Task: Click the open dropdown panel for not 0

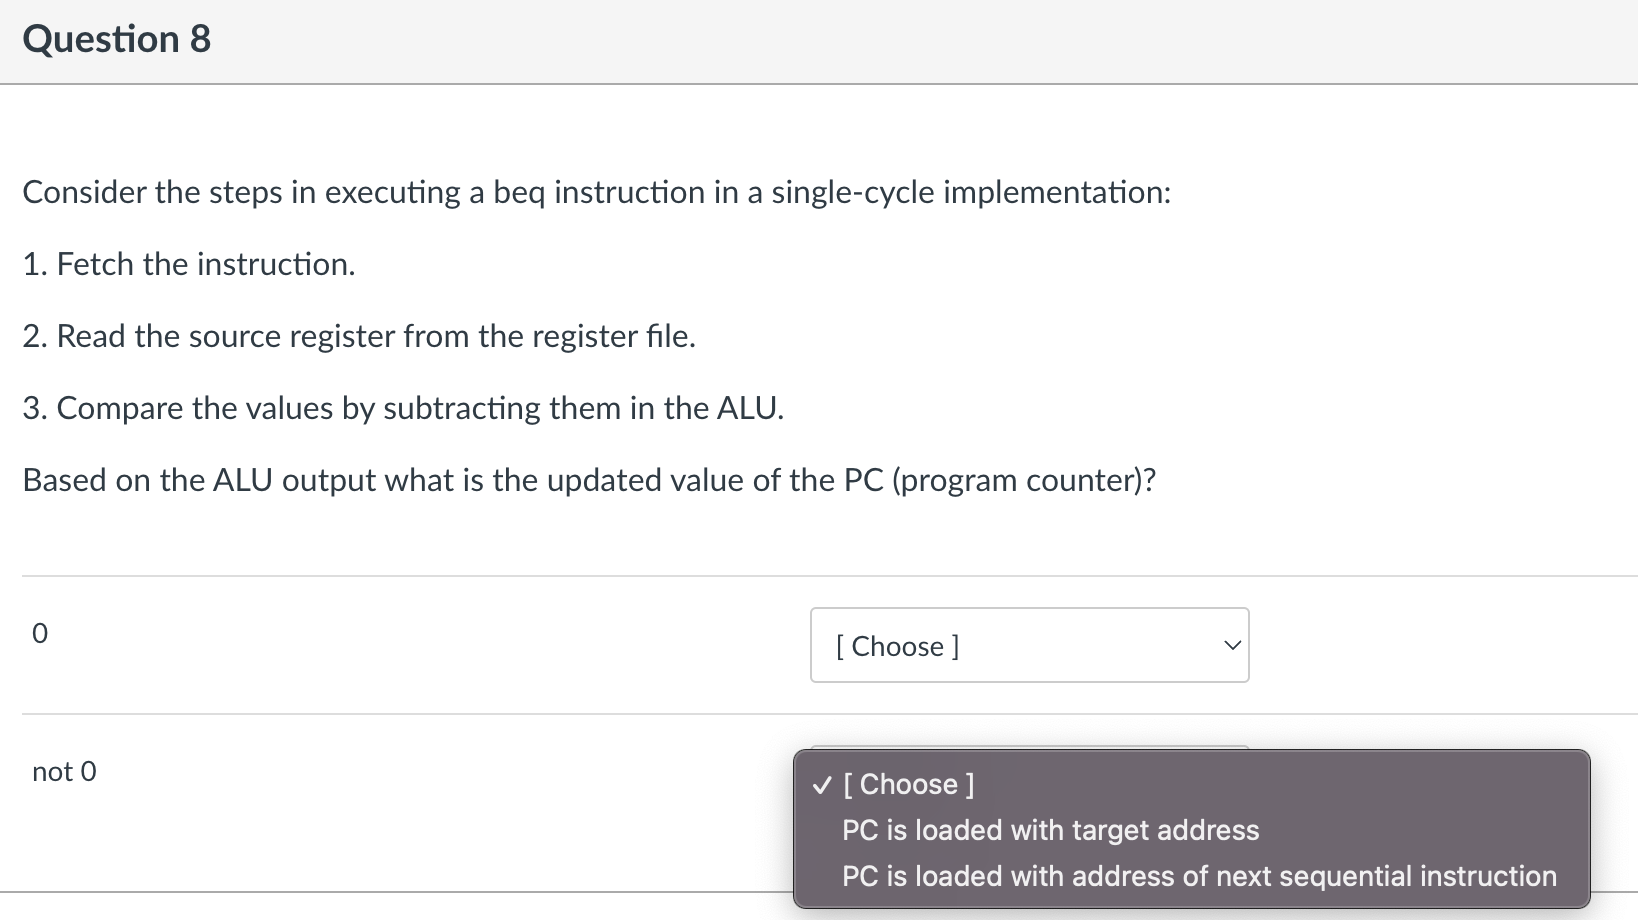Action: click(x=1190, y=830)
